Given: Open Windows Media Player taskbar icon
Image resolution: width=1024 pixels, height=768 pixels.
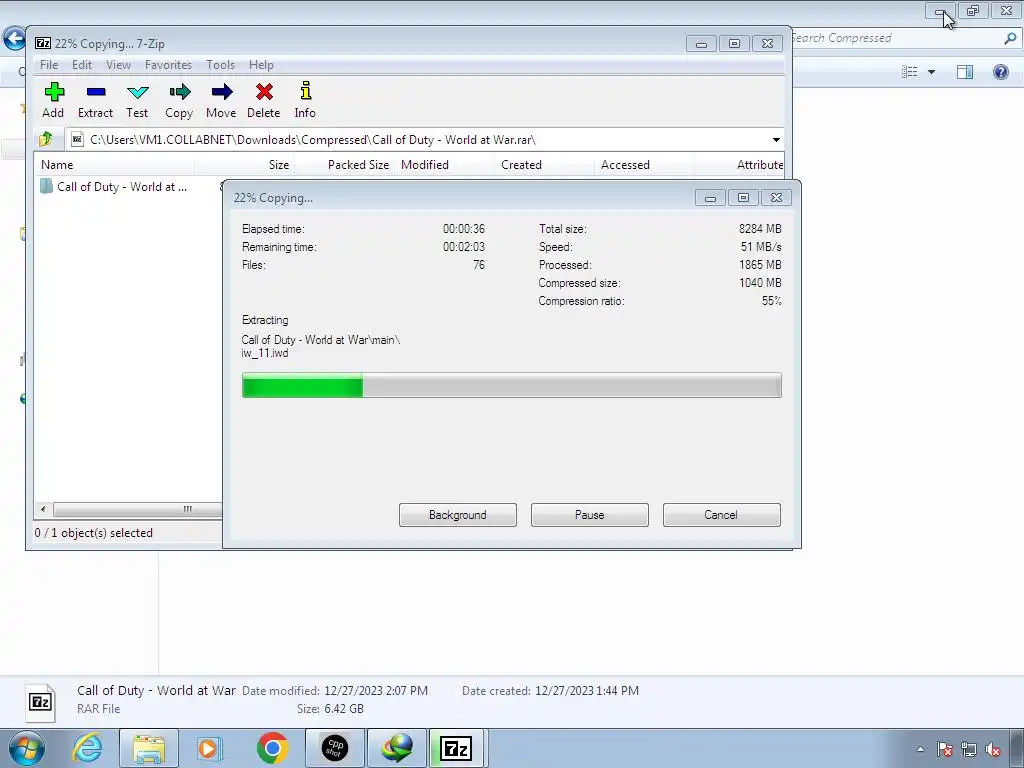Looking at the screenshot, I should [x=210, y=748].
